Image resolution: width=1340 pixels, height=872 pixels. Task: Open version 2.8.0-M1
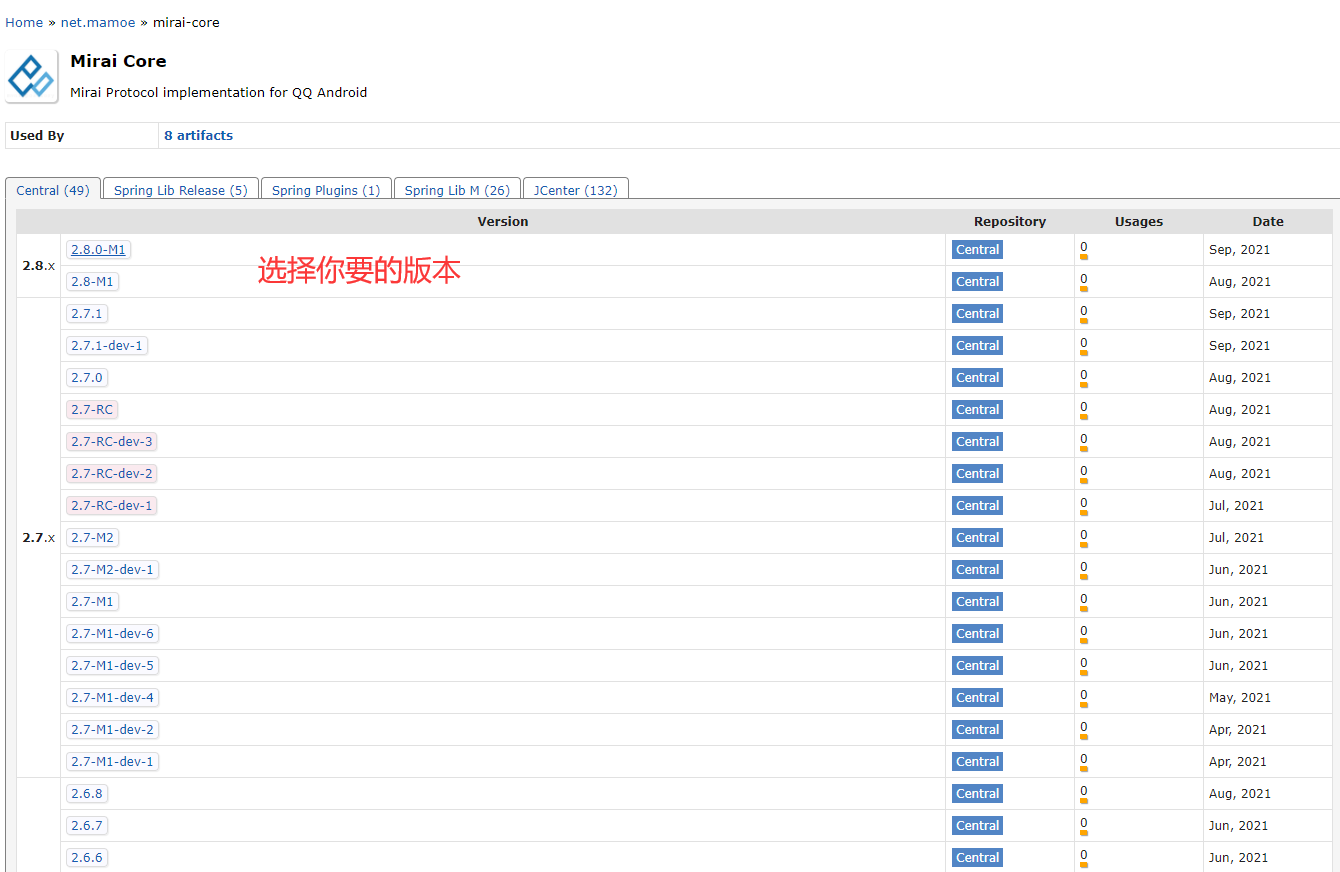coord(98,250)
